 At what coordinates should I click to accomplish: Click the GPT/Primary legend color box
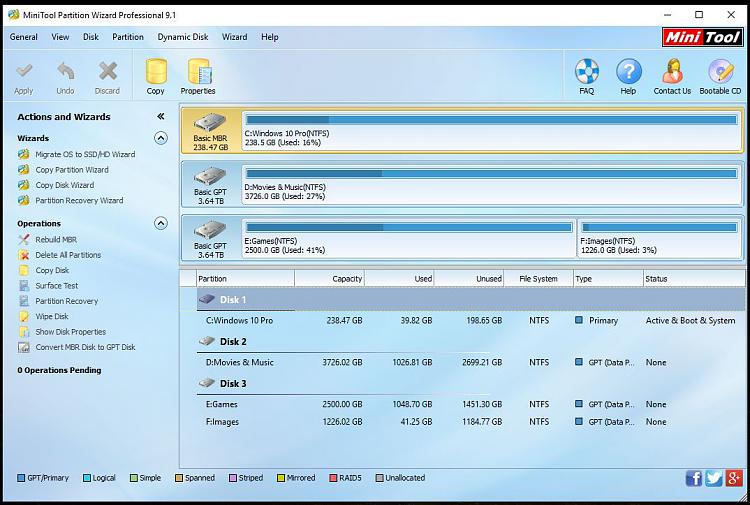click(21, 478)
